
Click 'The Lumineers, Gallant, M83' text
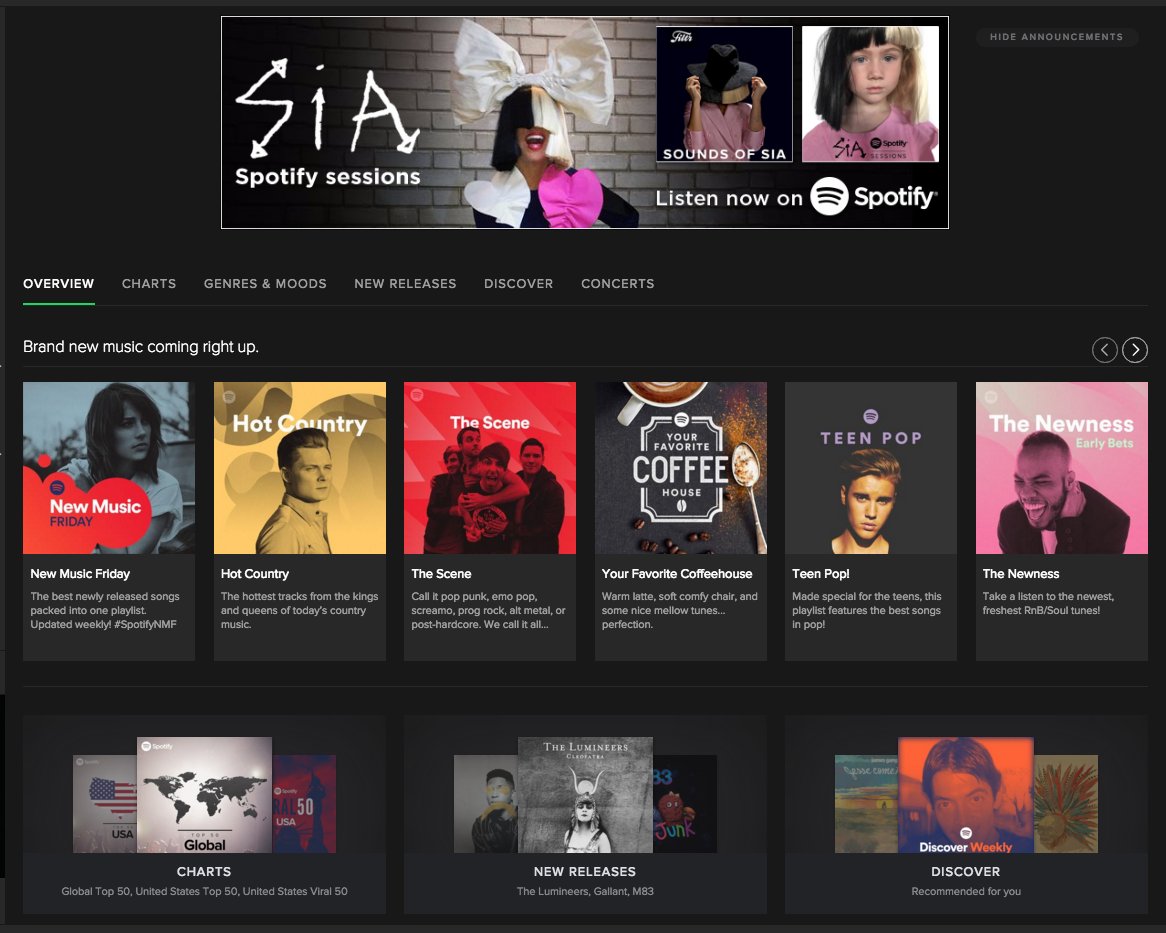pos(585,891)
